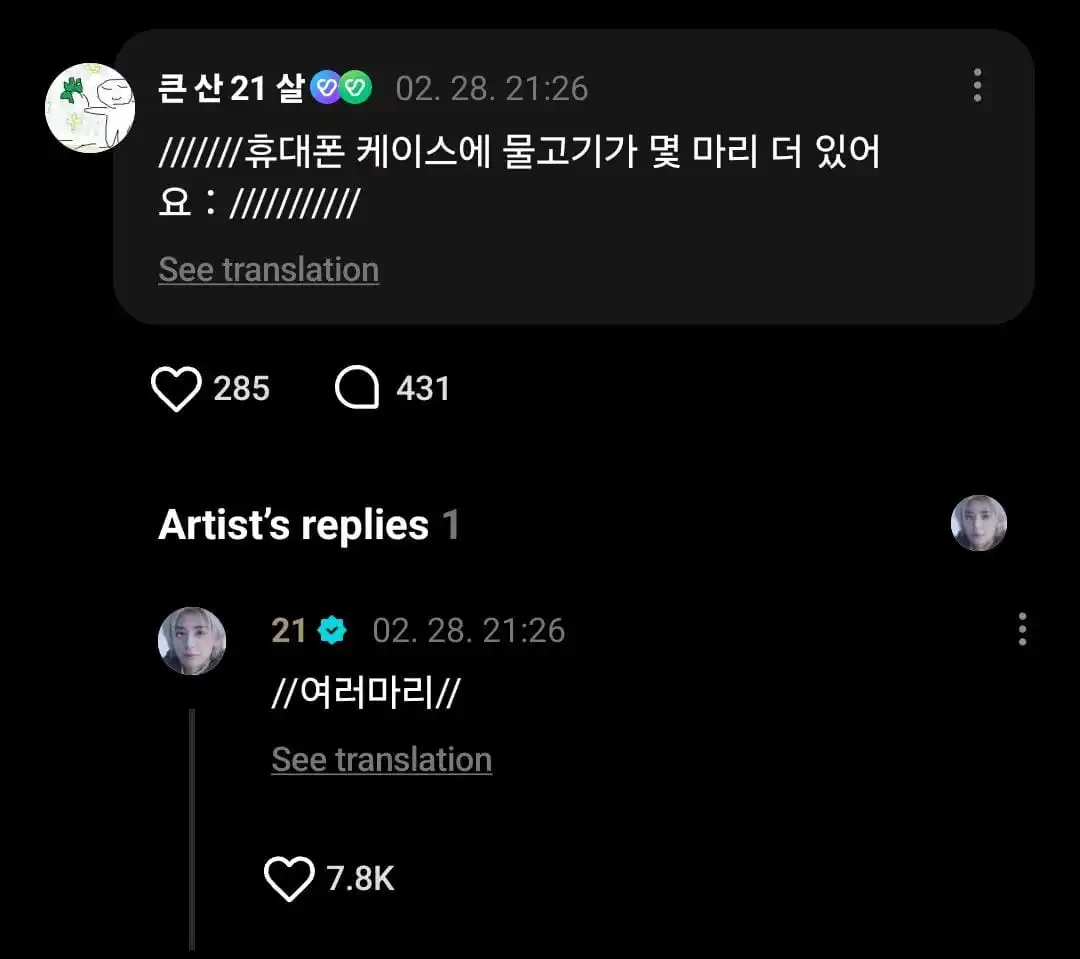See translation of the fan post
Image resolution: width=1080 pixels, height=959 pixels.
268,270
